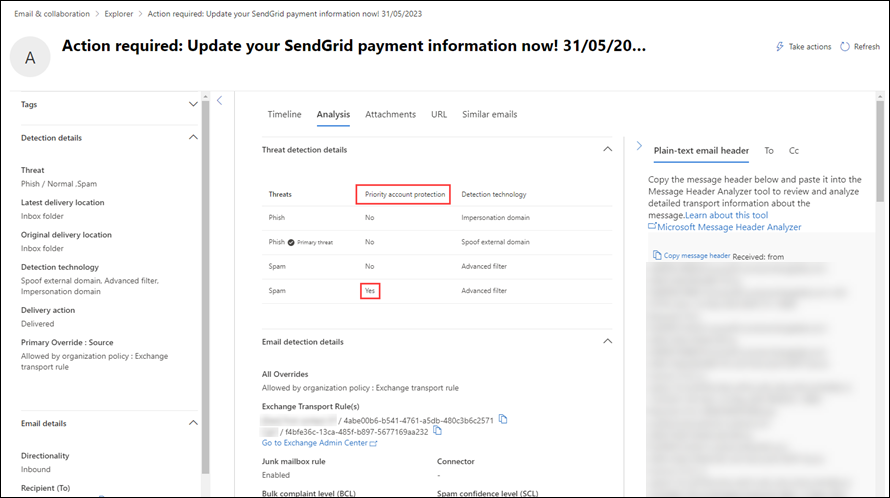Switch to Similar emails tab
This screenshot has height=498, width=890.
pyautogui.click(x=489, y=114)
